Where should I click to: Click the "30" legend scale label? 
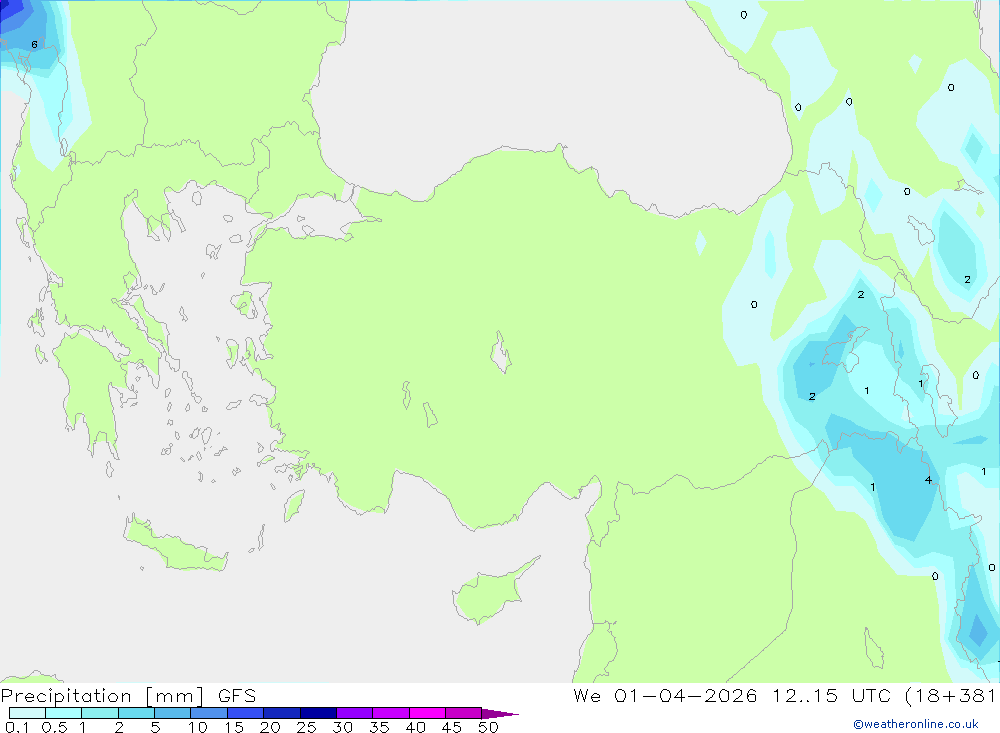(x=342, y=727)
